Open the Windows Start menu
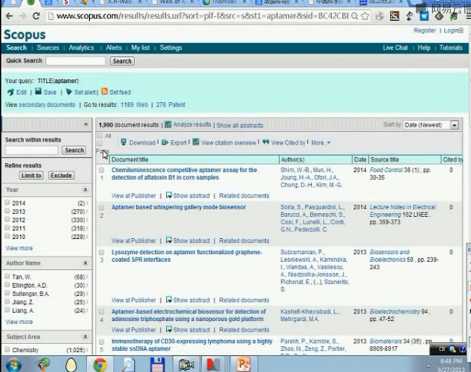The image size is (471, 372). (13, 365)
